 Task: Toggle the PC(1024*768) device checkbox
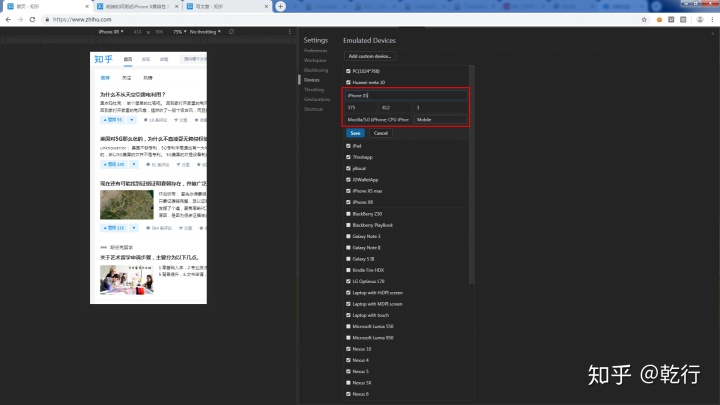tap(348, 71)
